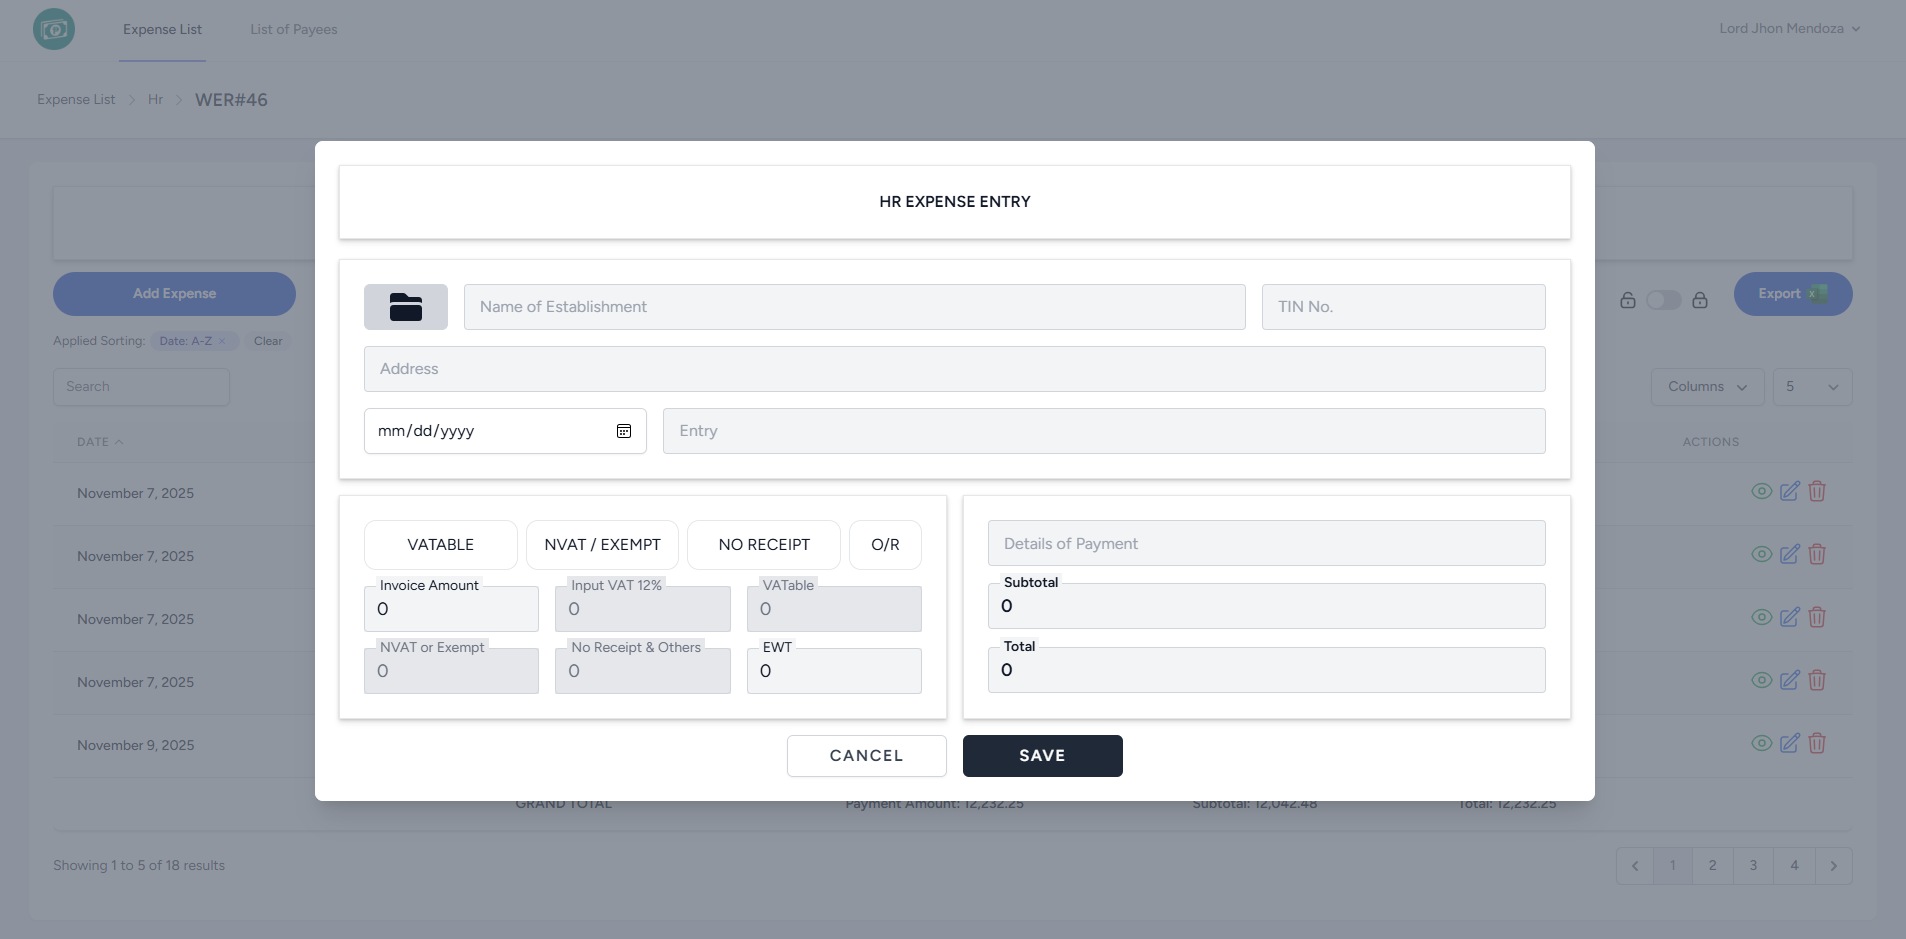Sort by the DATE column header
Screen dimensions: 1906x939
point(100,442)
